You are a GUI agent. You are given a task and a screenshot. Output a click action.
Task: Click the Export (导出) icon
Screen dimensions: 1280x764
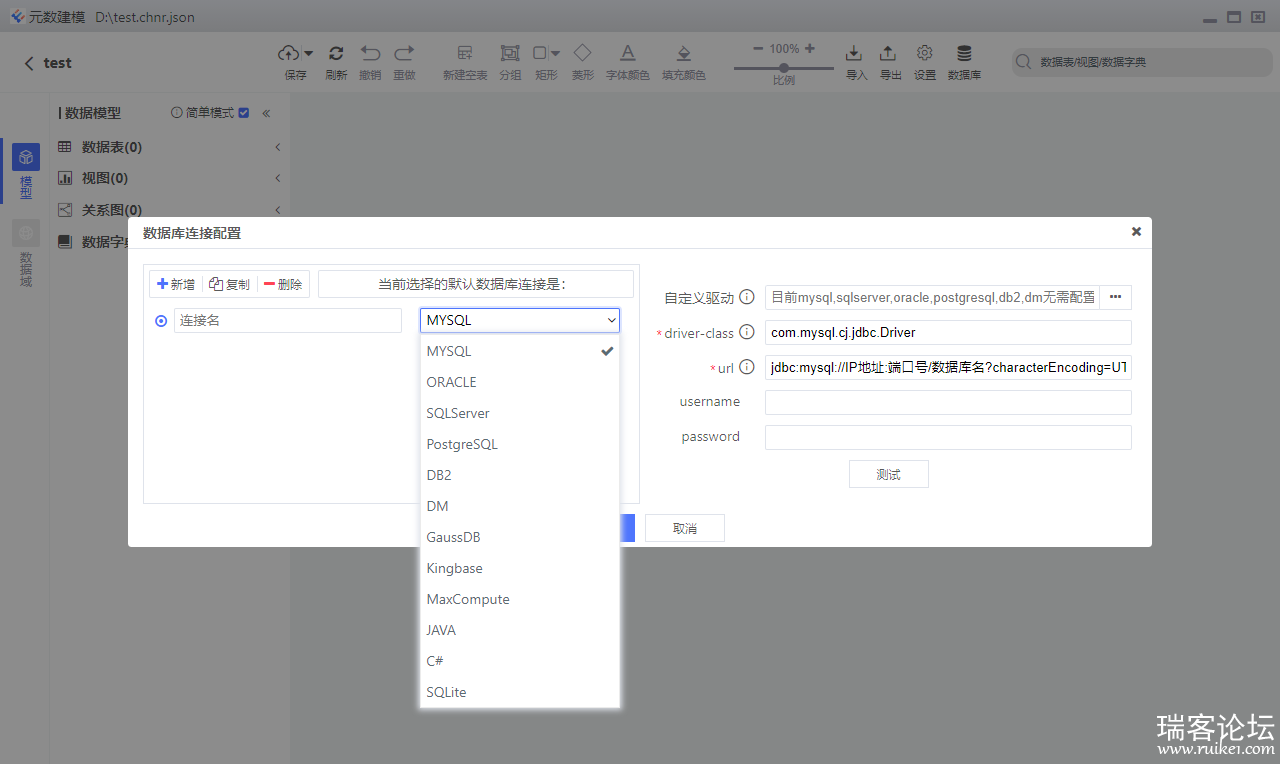click(888, 53)
